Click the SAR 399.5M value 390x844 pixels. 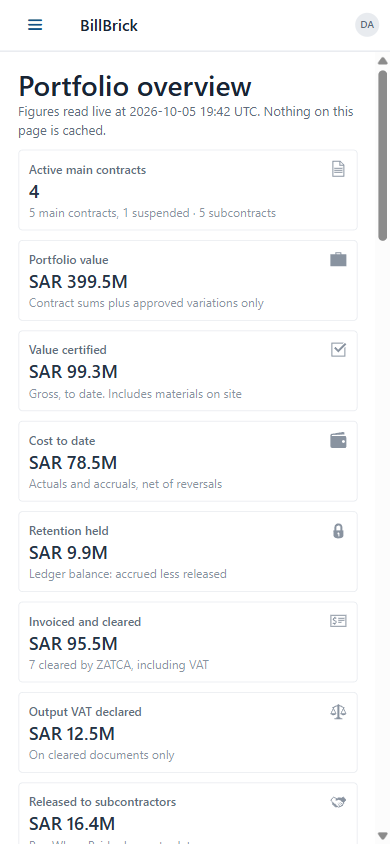click(x=78, y=282)
